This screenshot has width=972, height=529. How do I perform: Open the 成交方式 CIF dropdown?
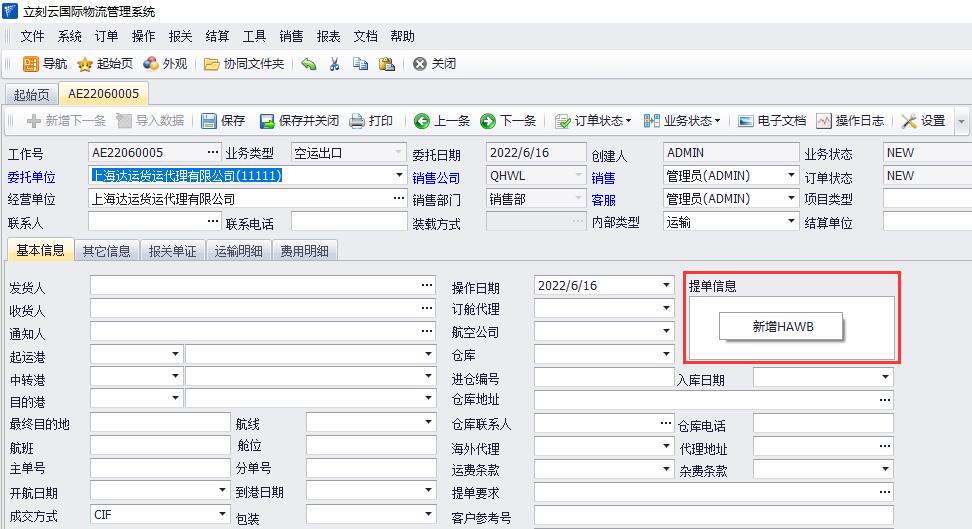click(x=222, y=516)
